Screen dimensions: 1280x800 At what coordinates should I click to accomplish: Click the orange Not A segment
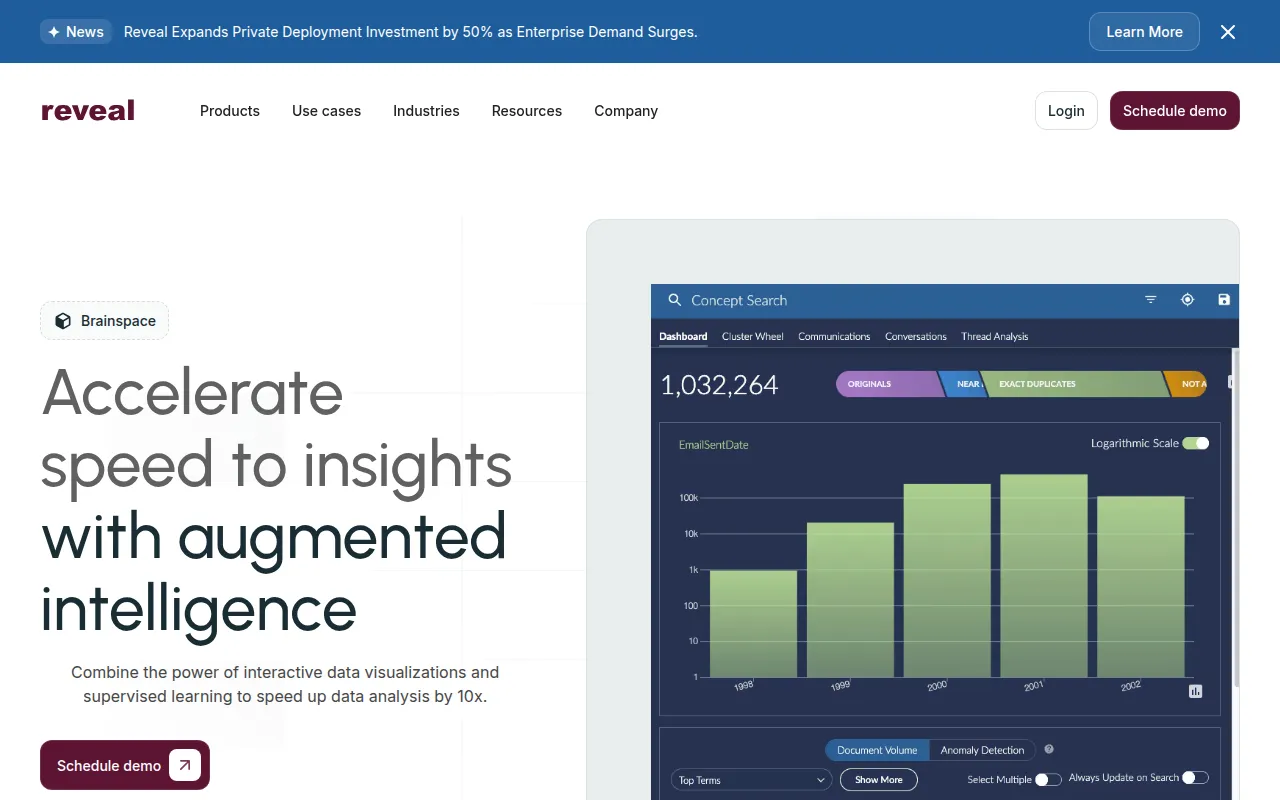point(1187,384)
